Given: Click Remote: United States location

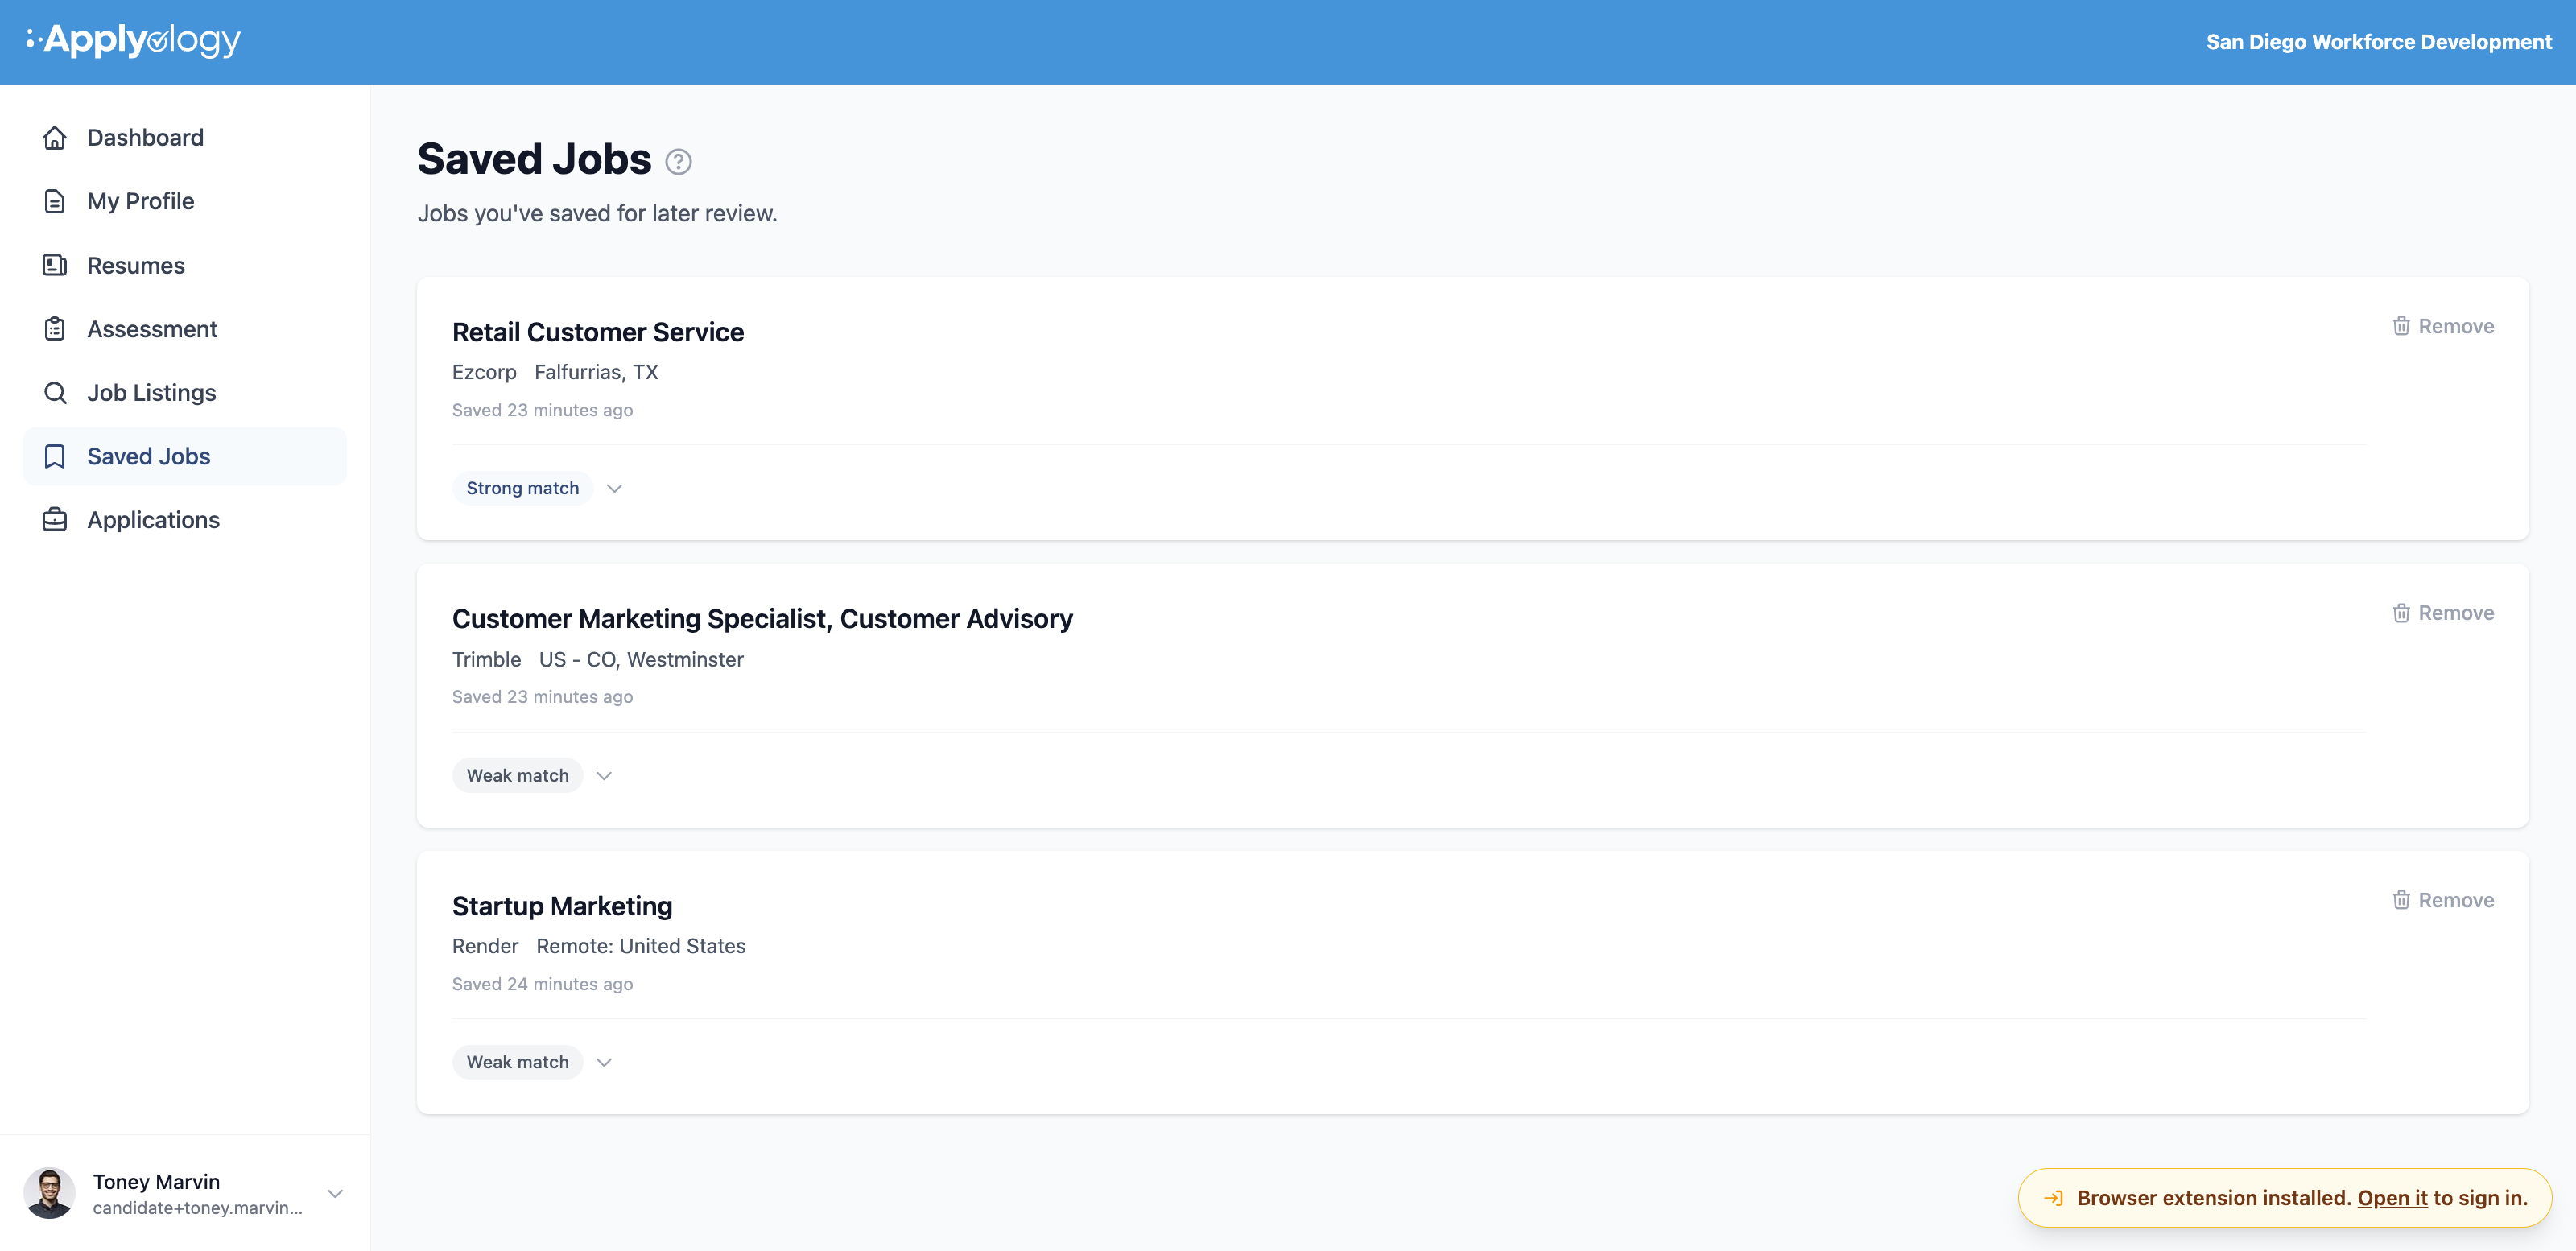Looking at the screenshot, I should [641, 946].
